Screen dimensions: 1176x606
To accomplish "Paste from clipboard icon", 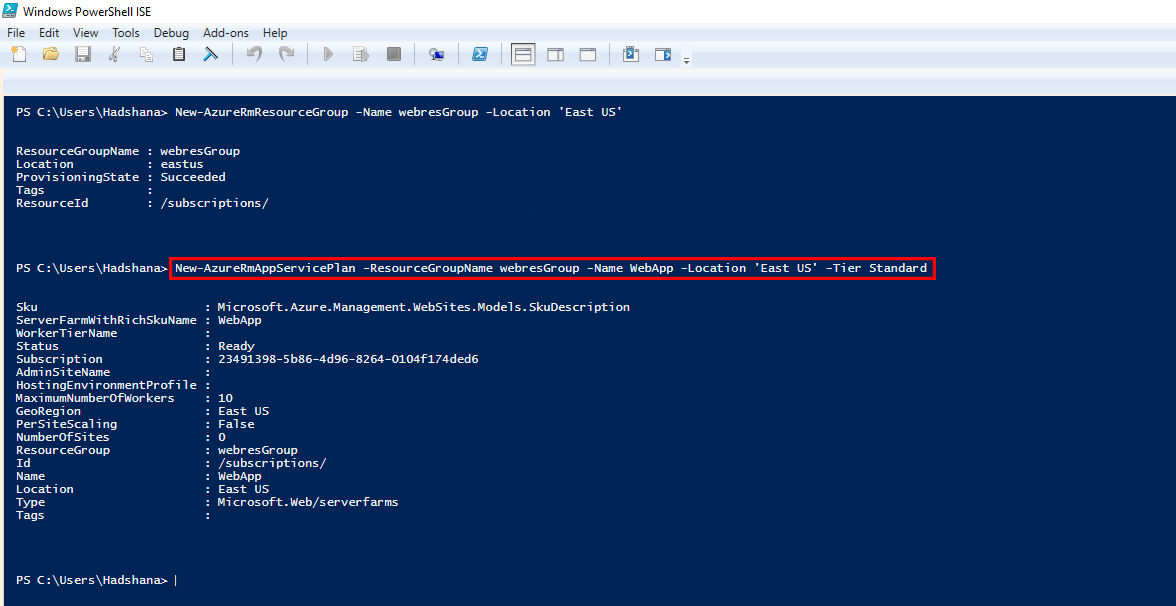I will (x=178, y=54).
